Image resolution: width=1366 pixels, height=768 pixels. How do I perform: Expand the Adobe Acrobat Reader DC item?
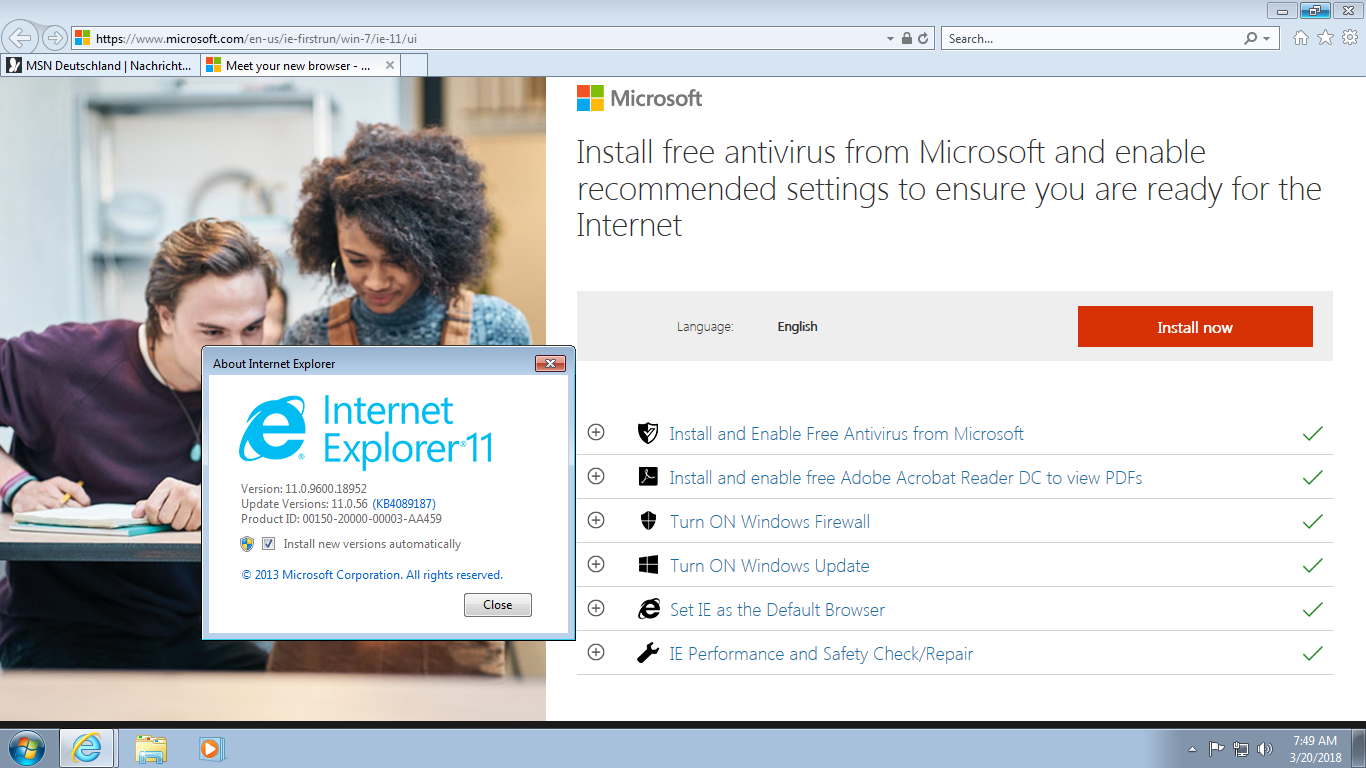tap(596, 476)
